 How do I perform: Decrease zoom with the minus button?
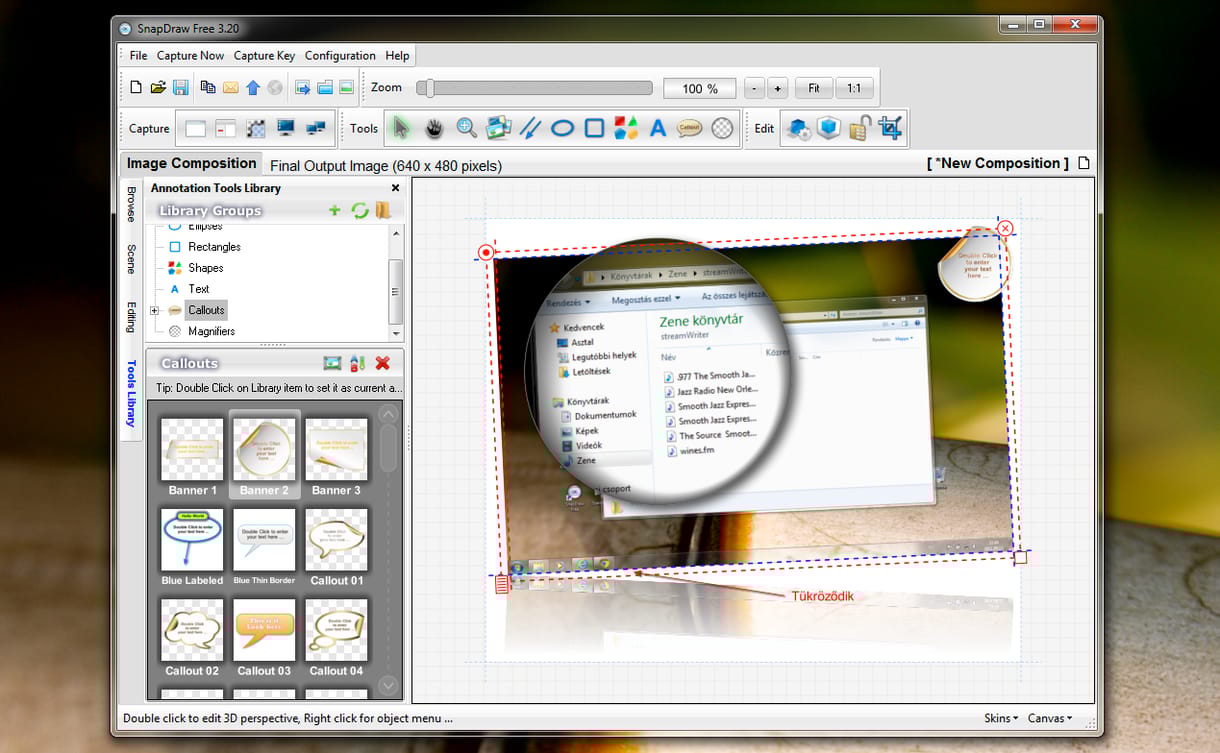755,88
